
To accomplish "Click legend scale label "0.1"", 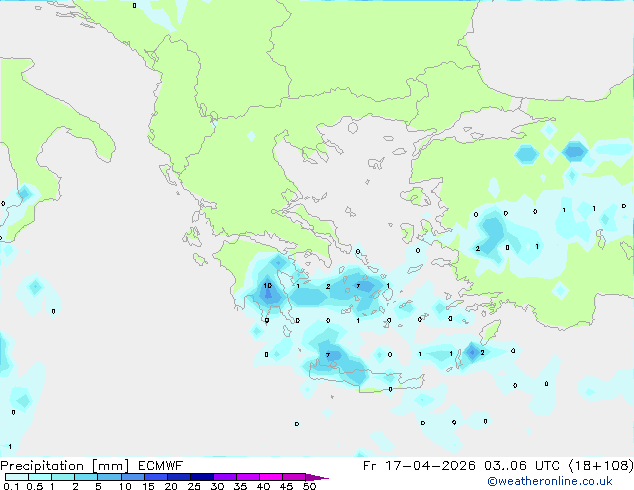I will (11, 486).
